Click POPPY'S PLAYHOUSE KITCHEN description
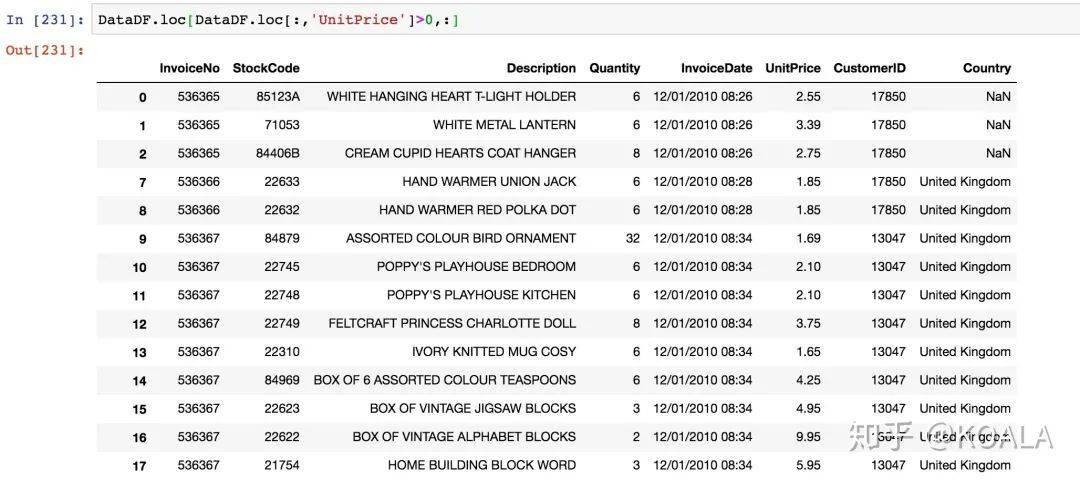The image size is (1080, 480). pos(481,295)
